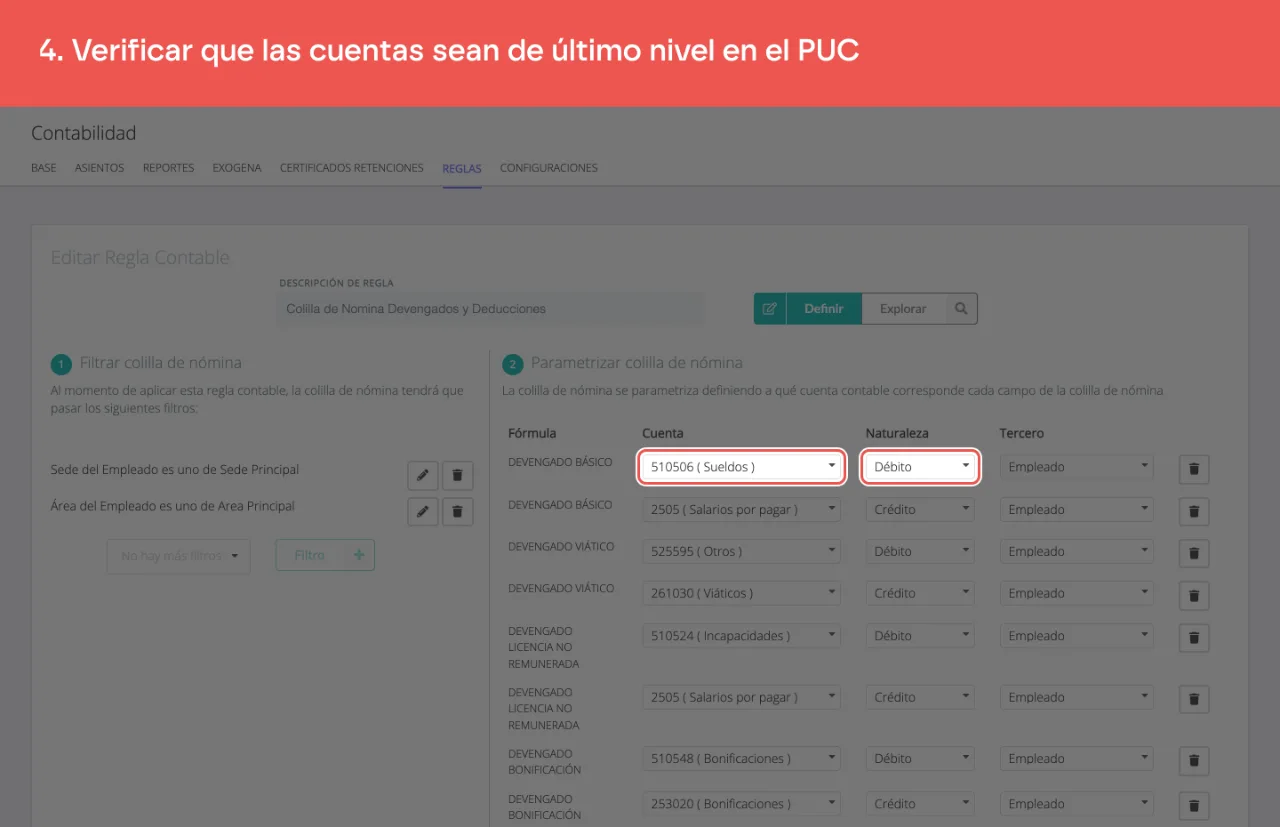Image resolution: width=1280 pixels, height=827 pixels.
Task: Delete the DEVENGADO BÁSICO Salarios por pagar row
Action: (1194, 511)
